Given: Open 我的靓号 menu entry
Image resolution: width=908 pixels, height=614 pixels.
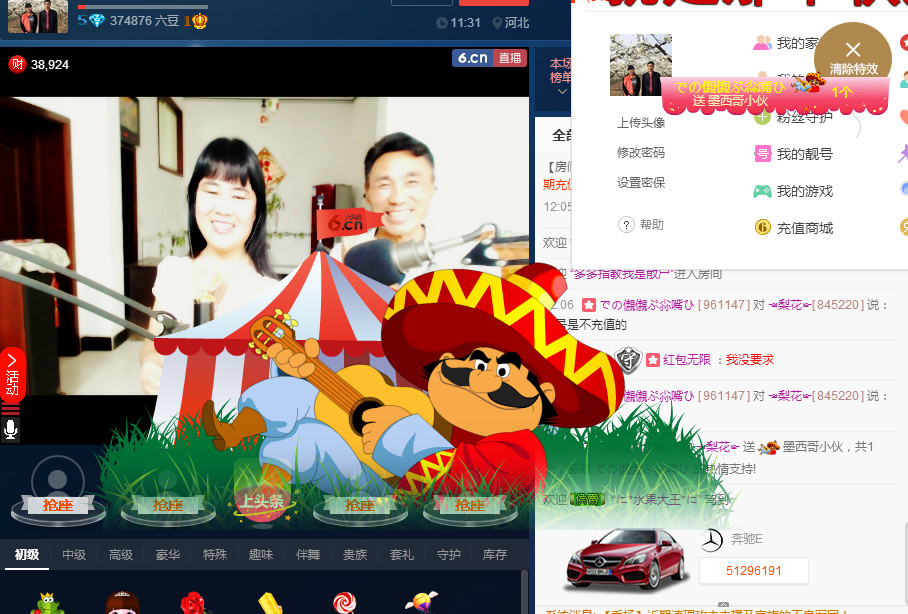Looking at the screenshot, I should coord(804,154).
